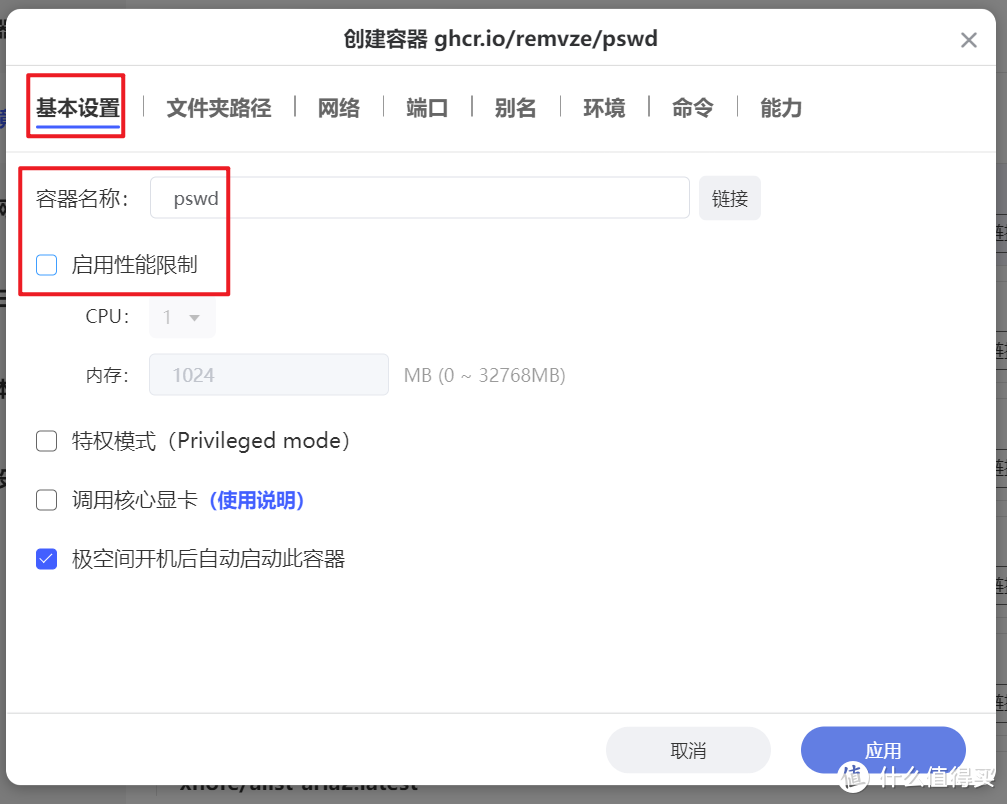Click the 内存 memory input showing 1024

click(x=268, y=374)
